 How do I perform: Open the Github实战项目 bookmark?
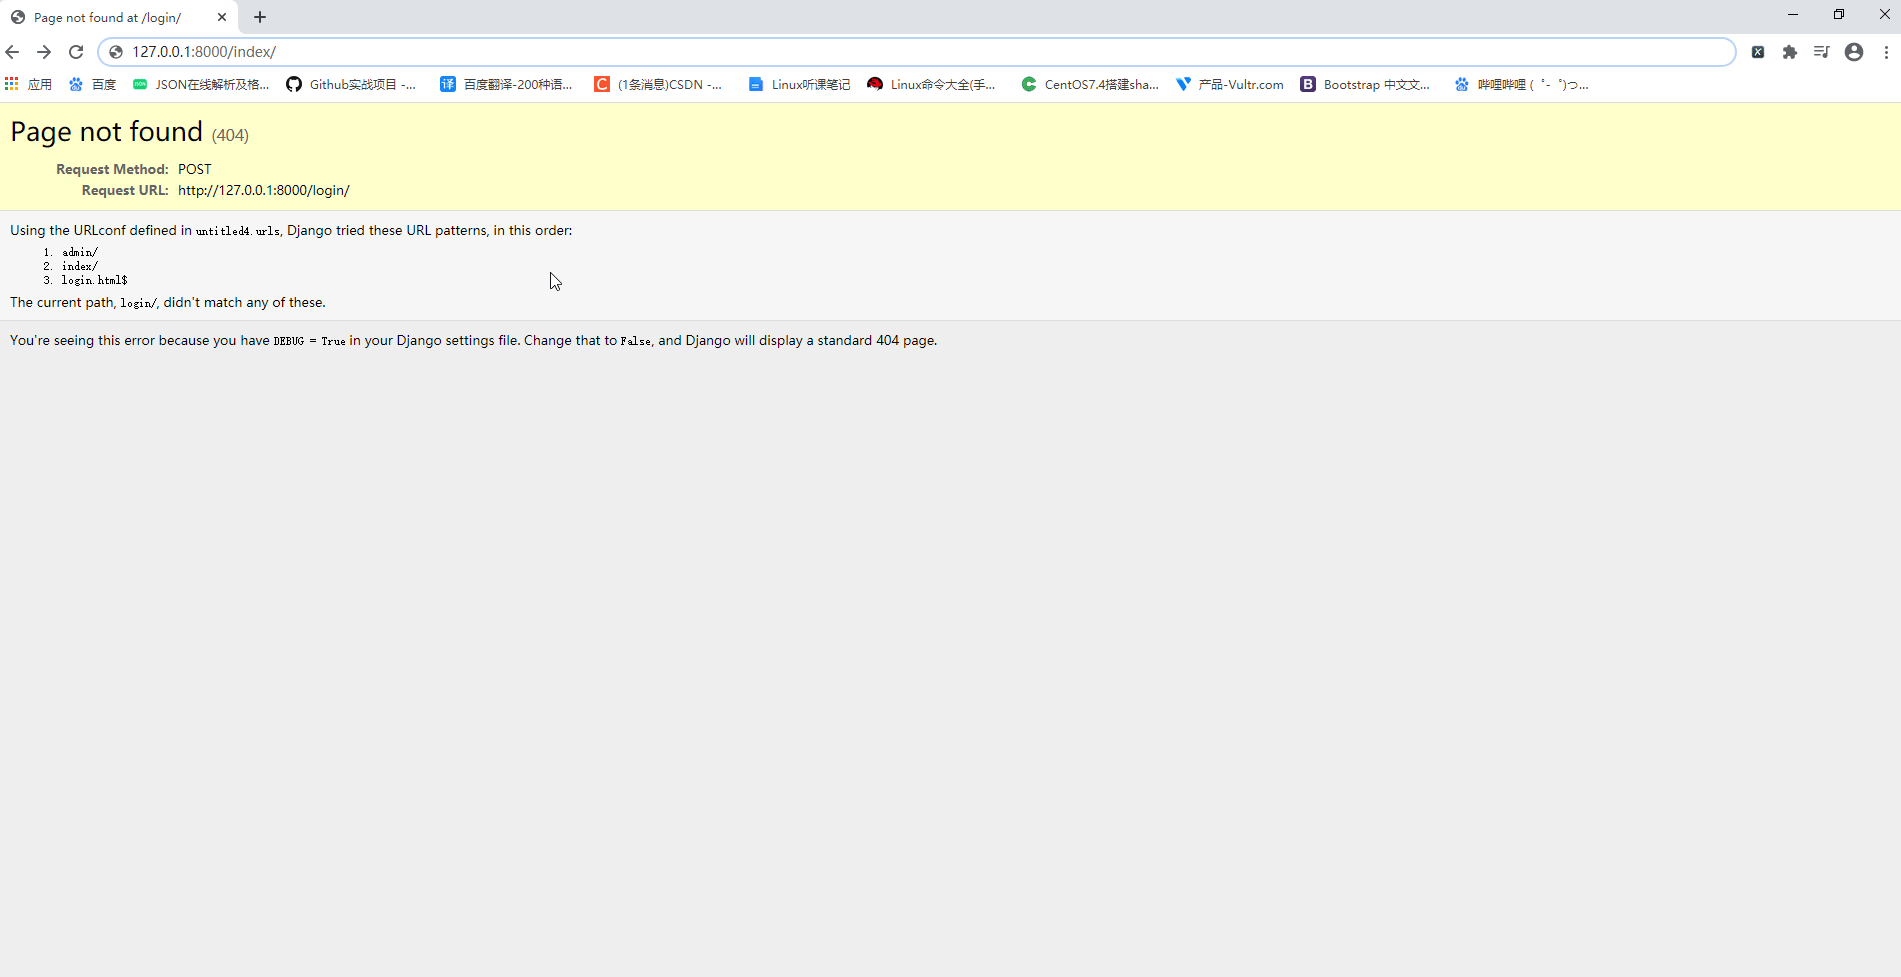point(351,84)
